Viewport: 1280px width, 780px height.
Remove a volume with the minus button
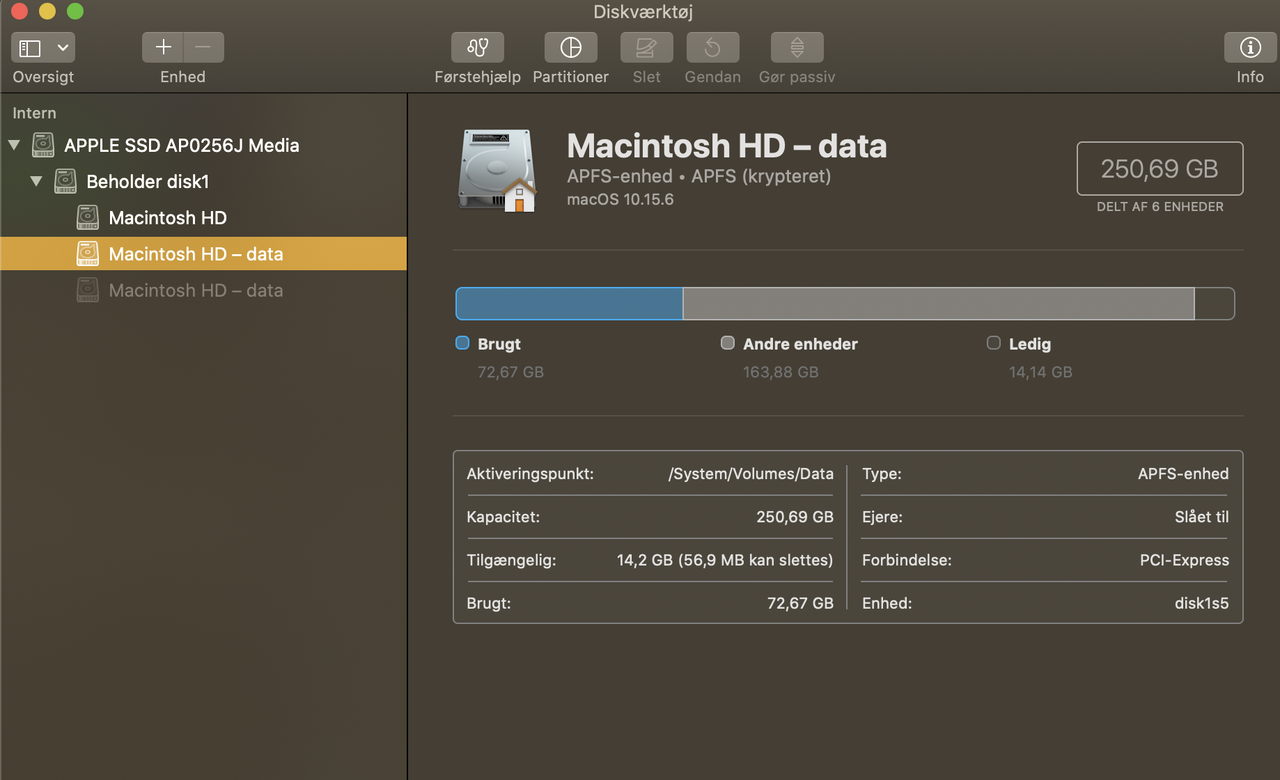pyautogui.click(x=203, y=47)
